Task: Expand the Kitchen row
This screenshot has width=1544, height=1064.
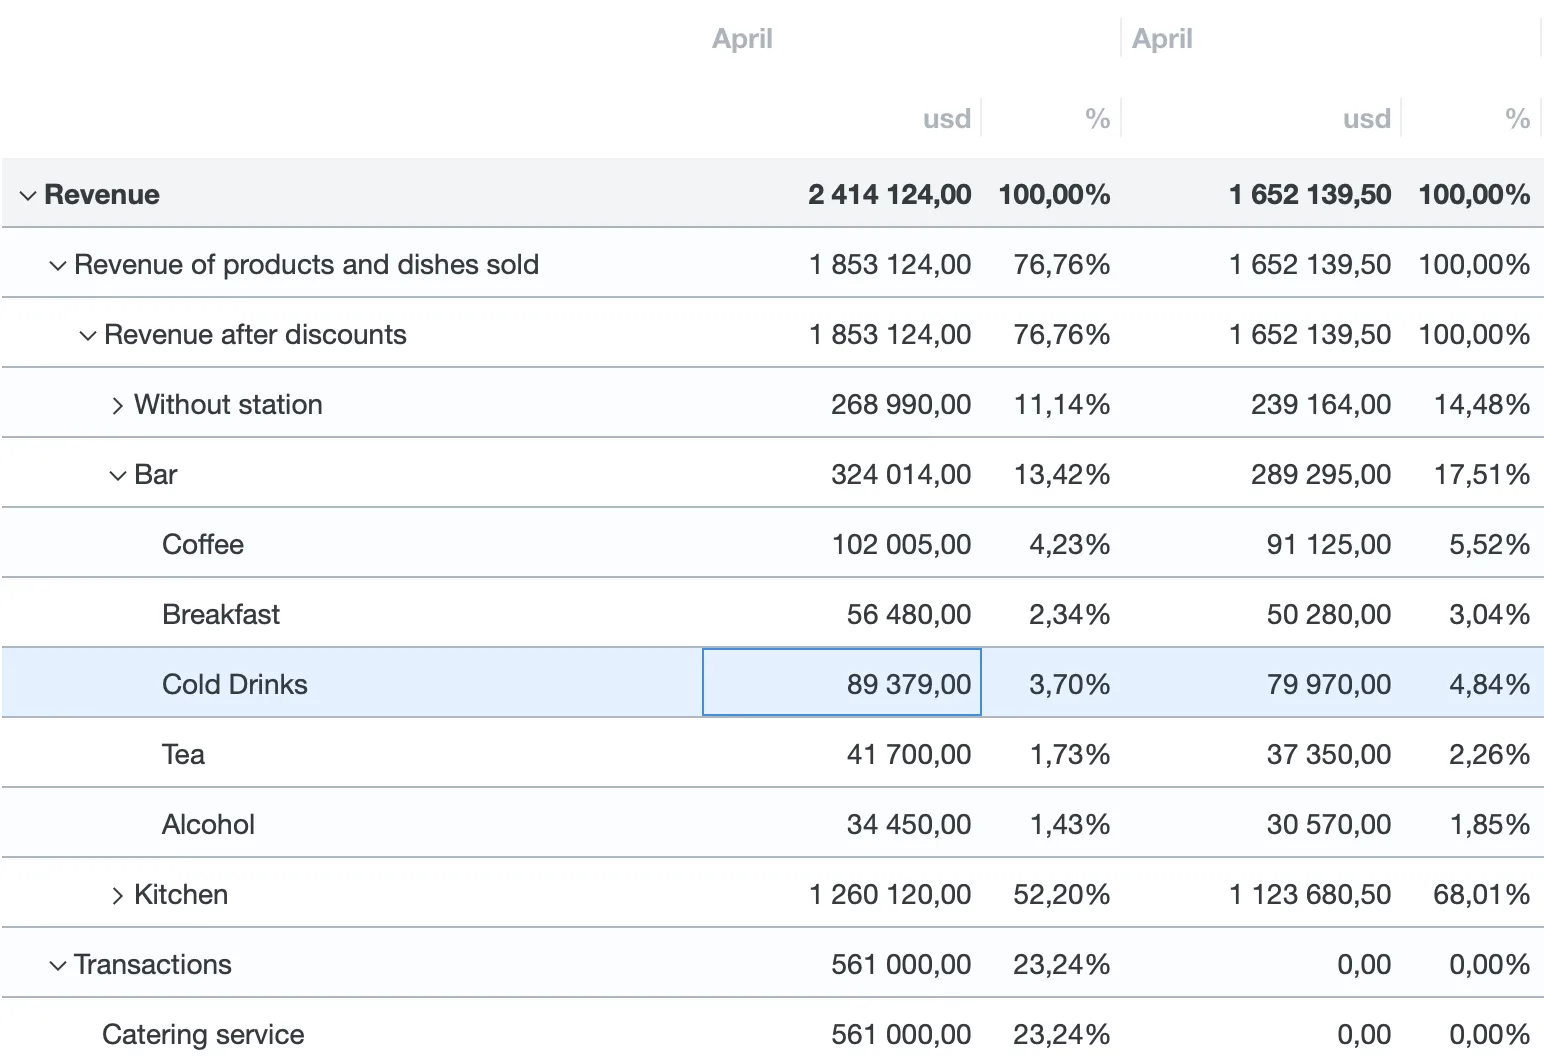Action: (x=118, y=895)
